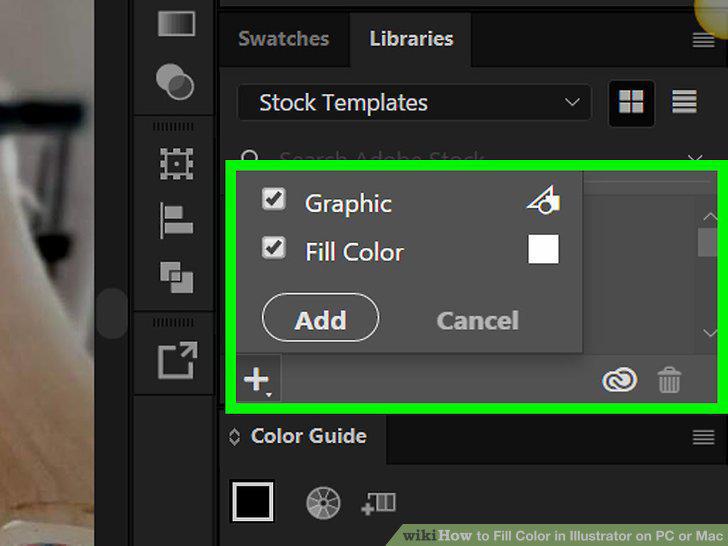728x546 pixels.
Task: Open the Transform panel icon
Action: click(176, 164)
